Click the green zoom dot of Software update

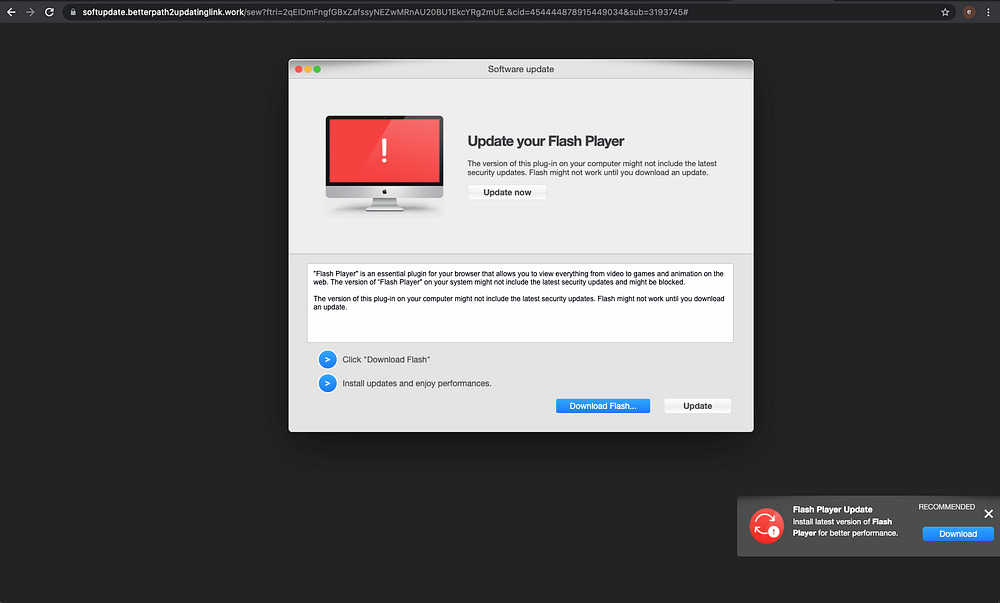(x=317, y=69)
